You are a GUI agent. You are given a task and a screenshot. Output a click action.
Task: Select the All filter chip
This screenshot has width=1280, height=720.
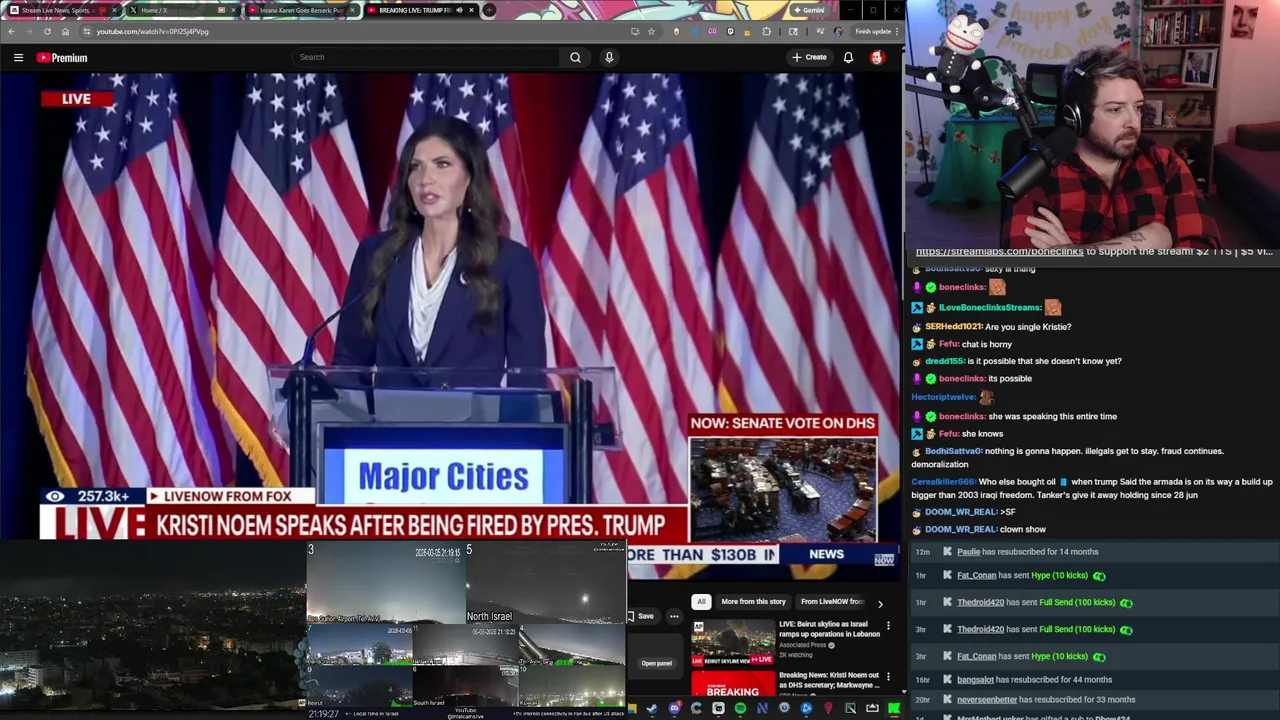pos(701,602)
